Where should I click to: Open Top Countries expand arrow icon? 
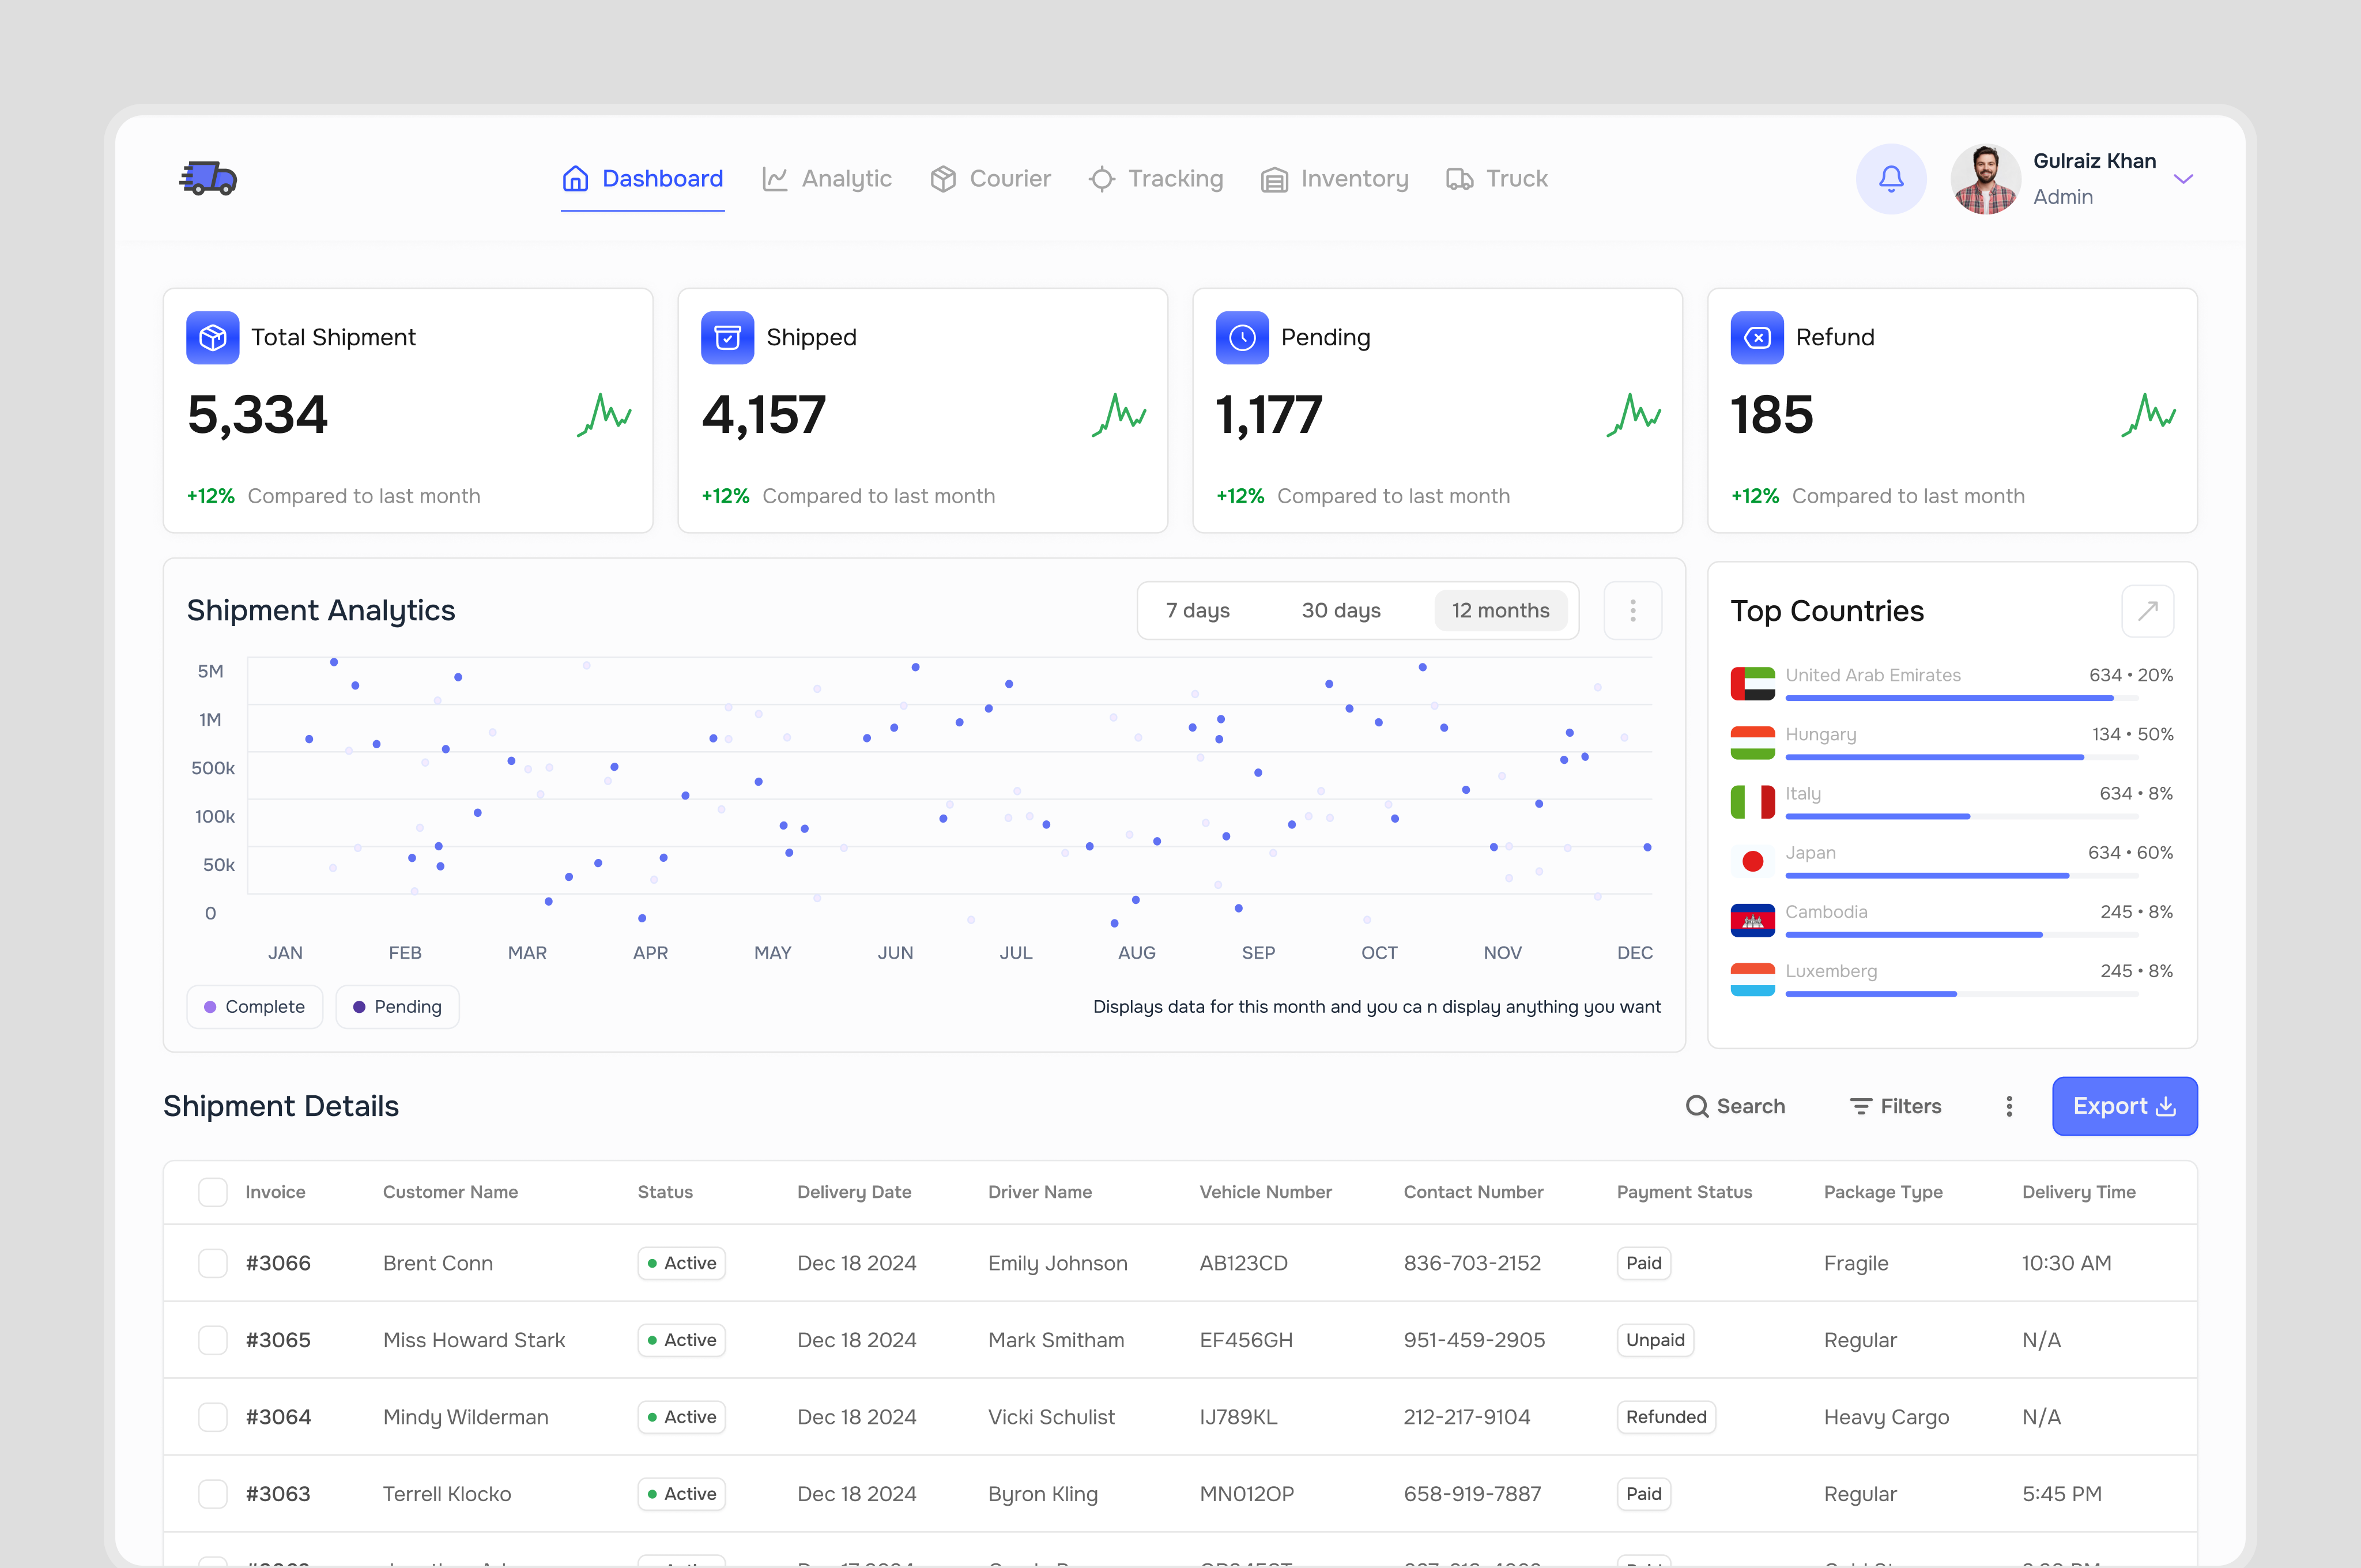(x=2147, y=611)
